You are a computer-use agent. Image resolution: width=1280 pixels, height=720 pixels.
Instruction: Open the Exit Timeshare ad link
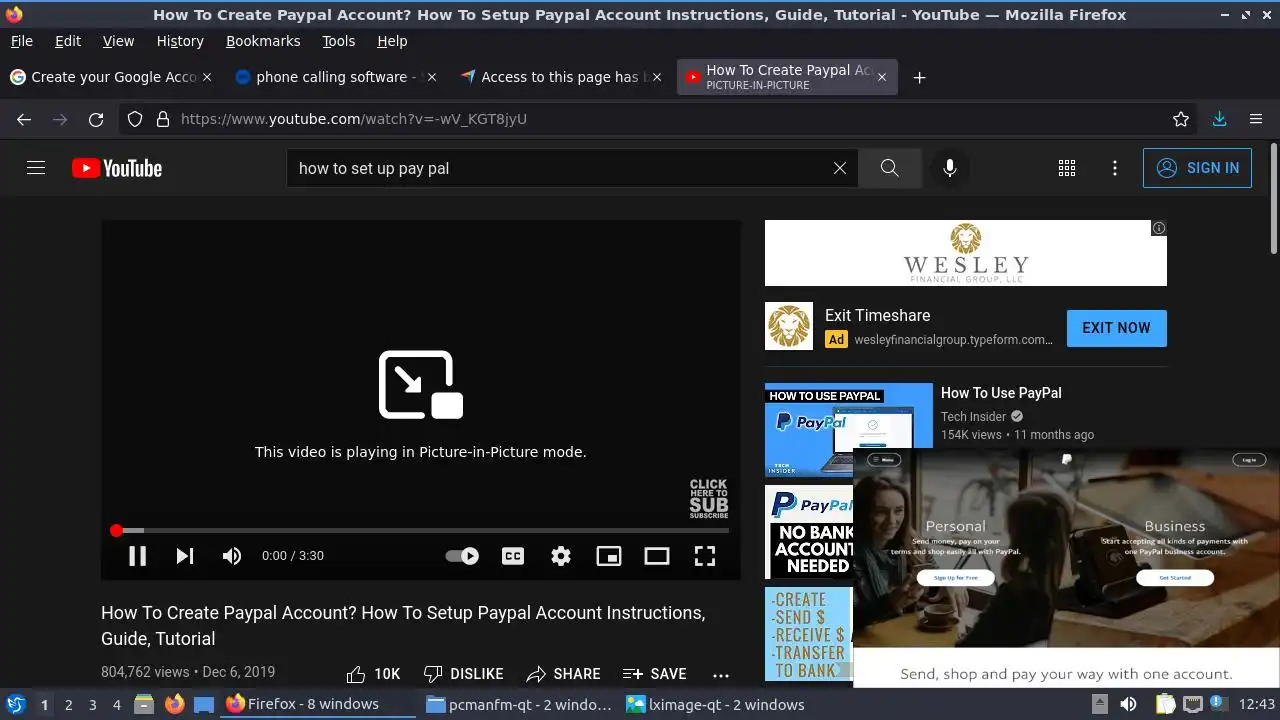click(x=877, y=315)
